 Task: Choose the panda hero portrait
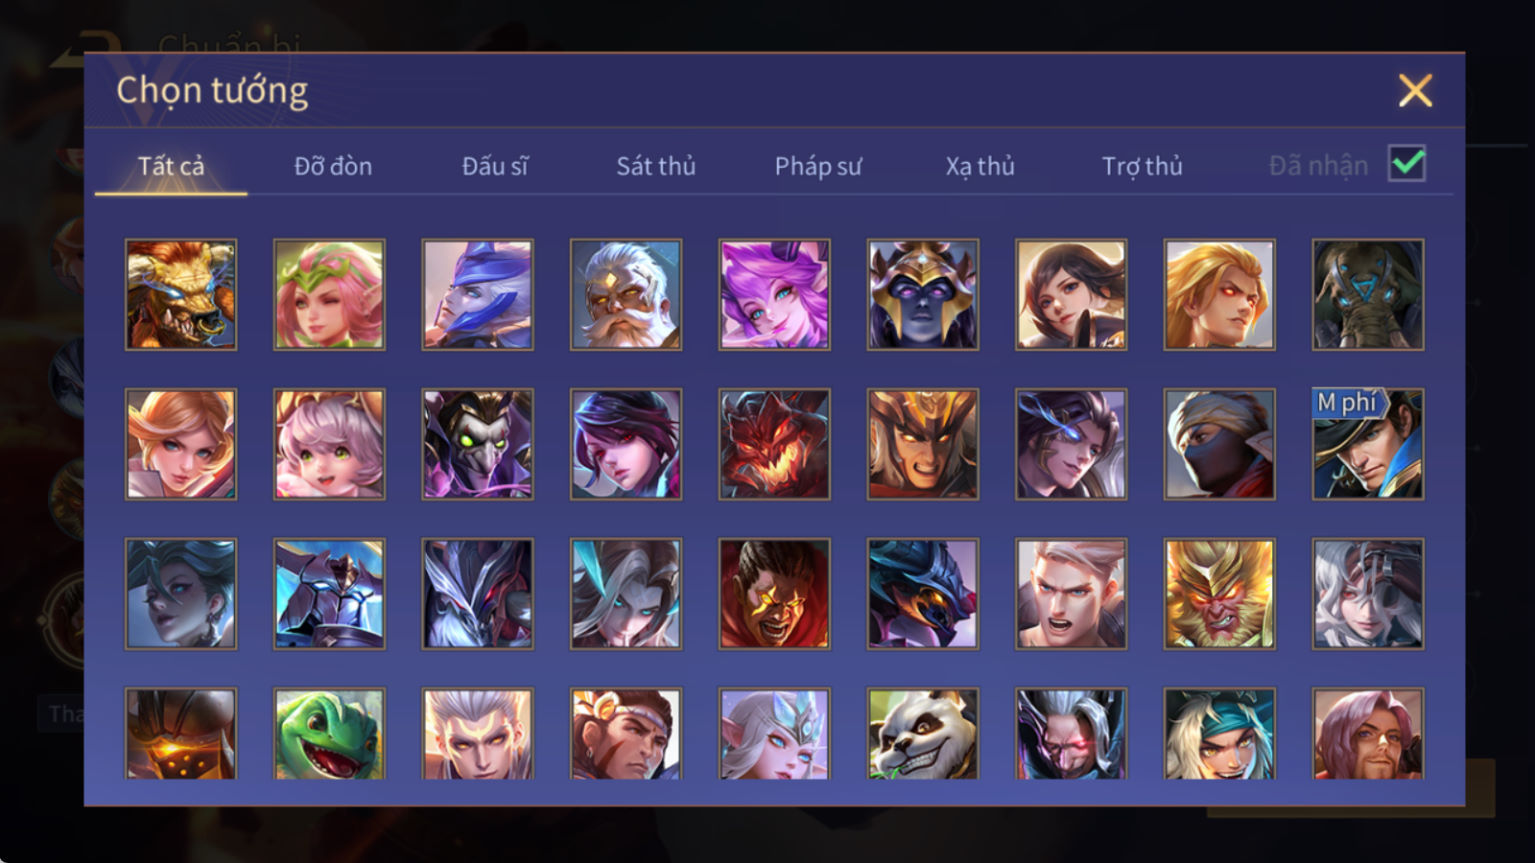coord(922,734)
